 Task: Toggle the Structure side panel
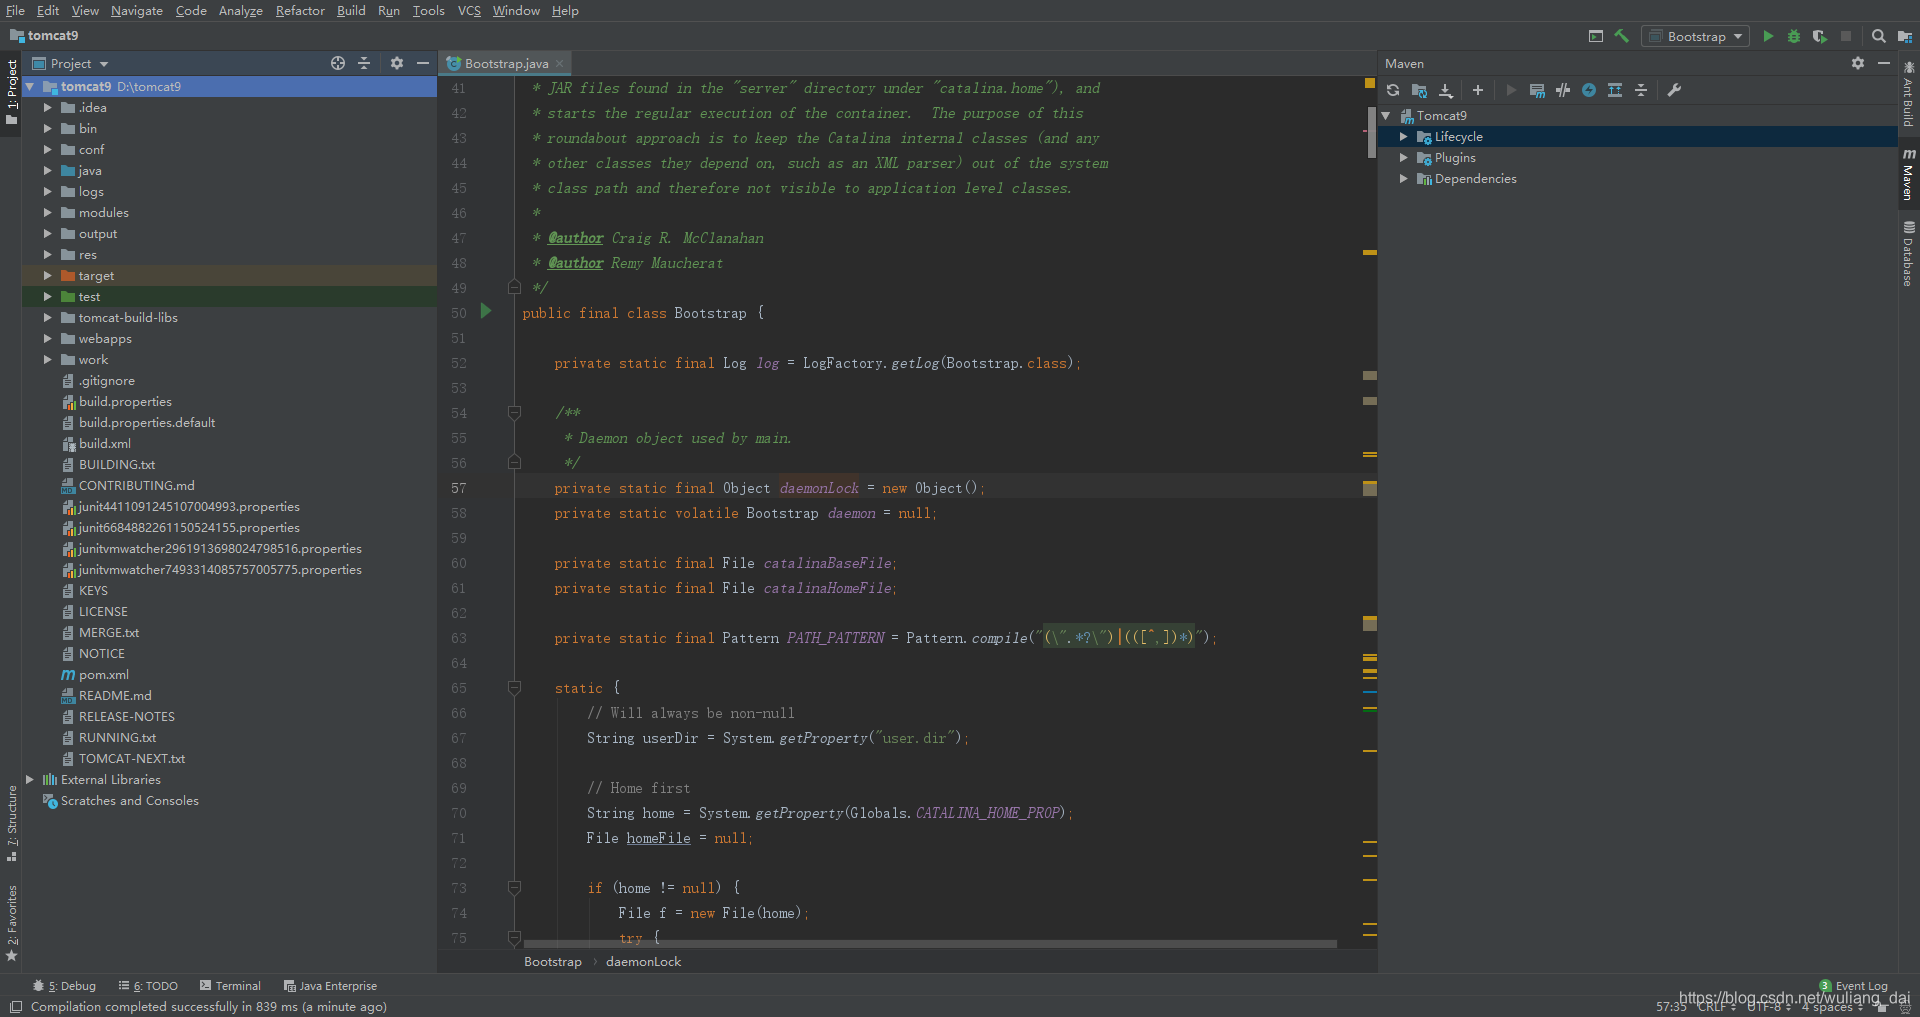coord(12,824)
